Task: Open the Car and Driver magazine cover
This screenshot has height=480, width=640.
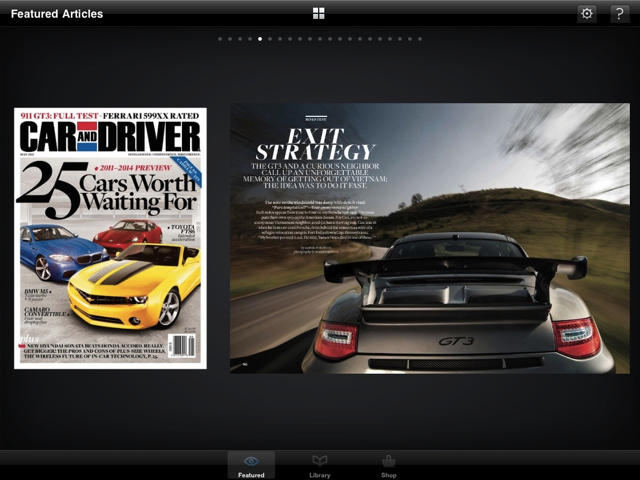Action: [110, 238]
